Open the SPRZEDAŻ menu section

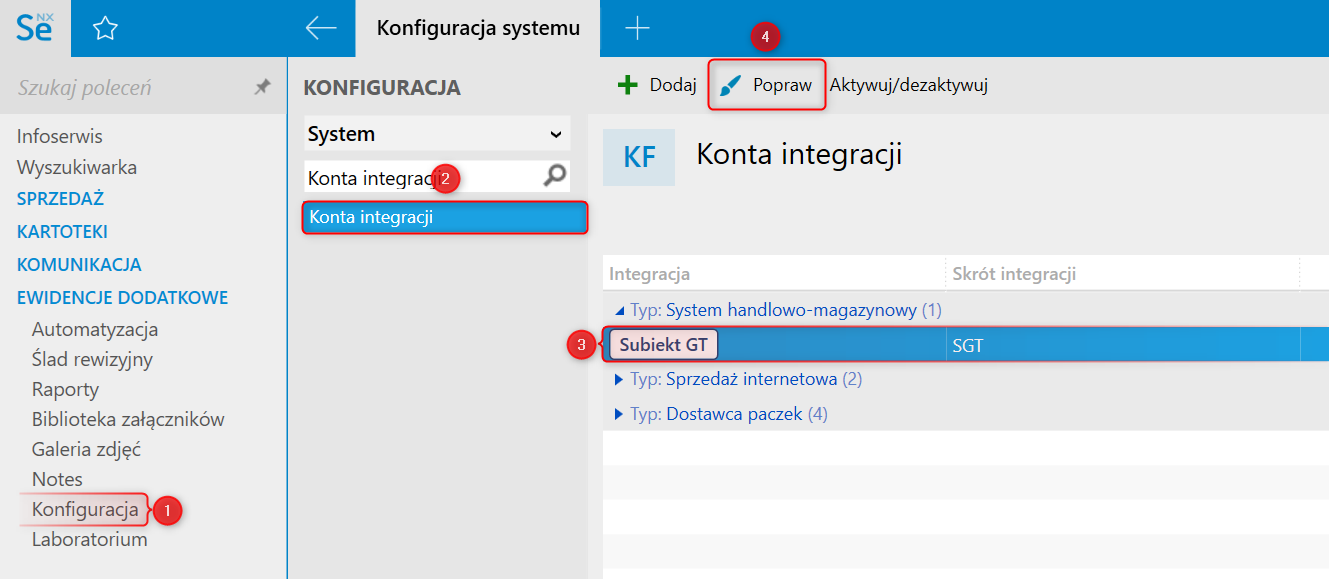point(61,199)
